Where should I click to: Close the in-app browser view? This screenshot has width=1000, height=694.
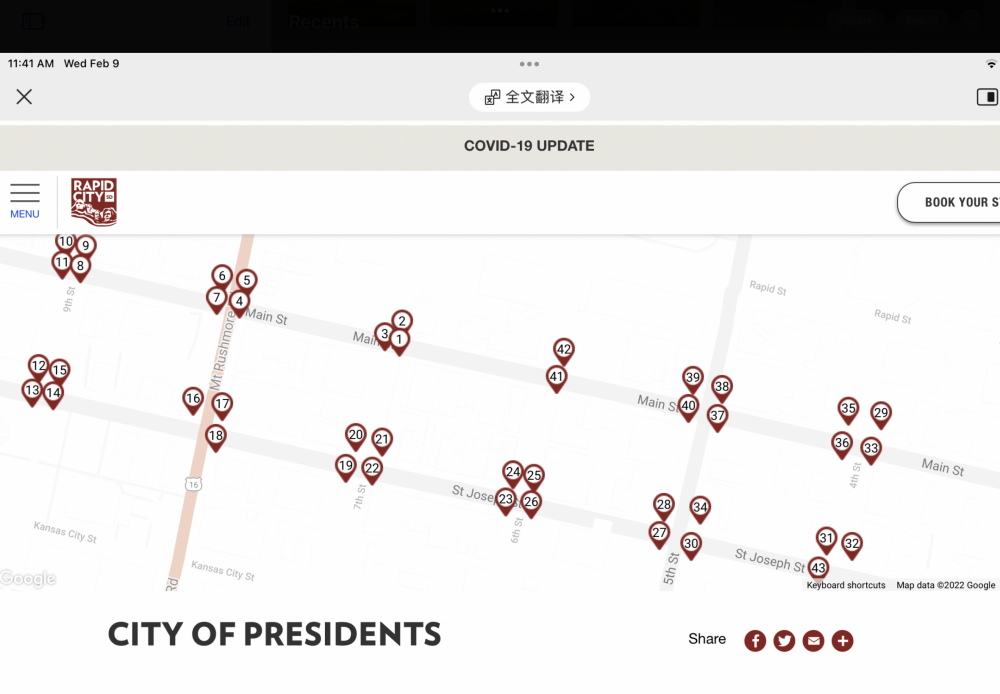(24, 97)
